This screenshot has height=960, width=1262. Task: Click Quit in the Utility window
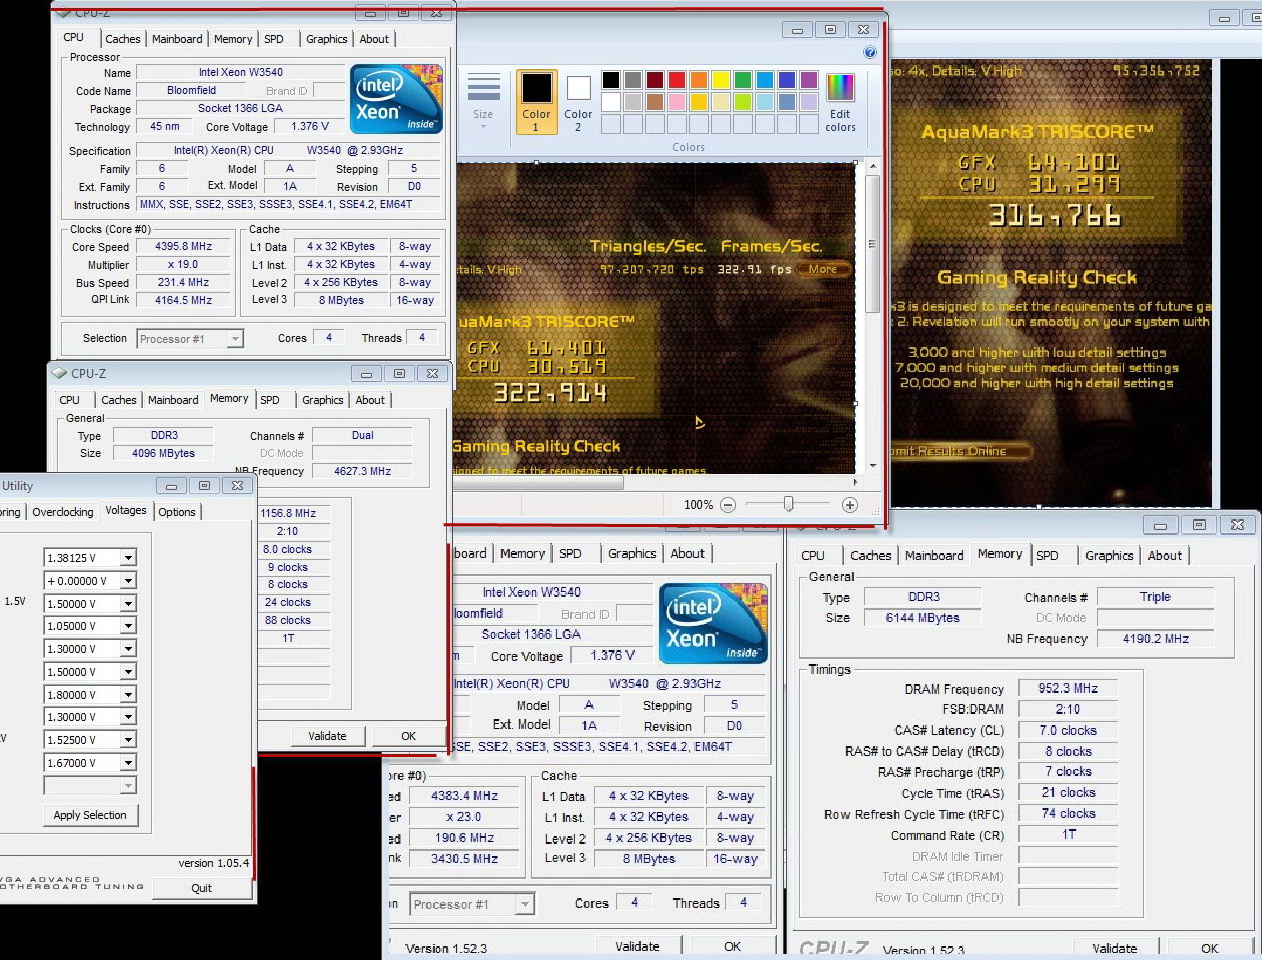click(201, 888)
